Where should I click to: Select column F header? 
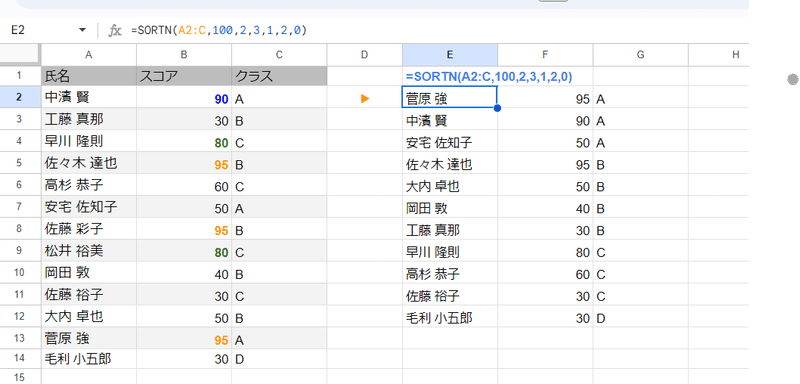[545, 55]
